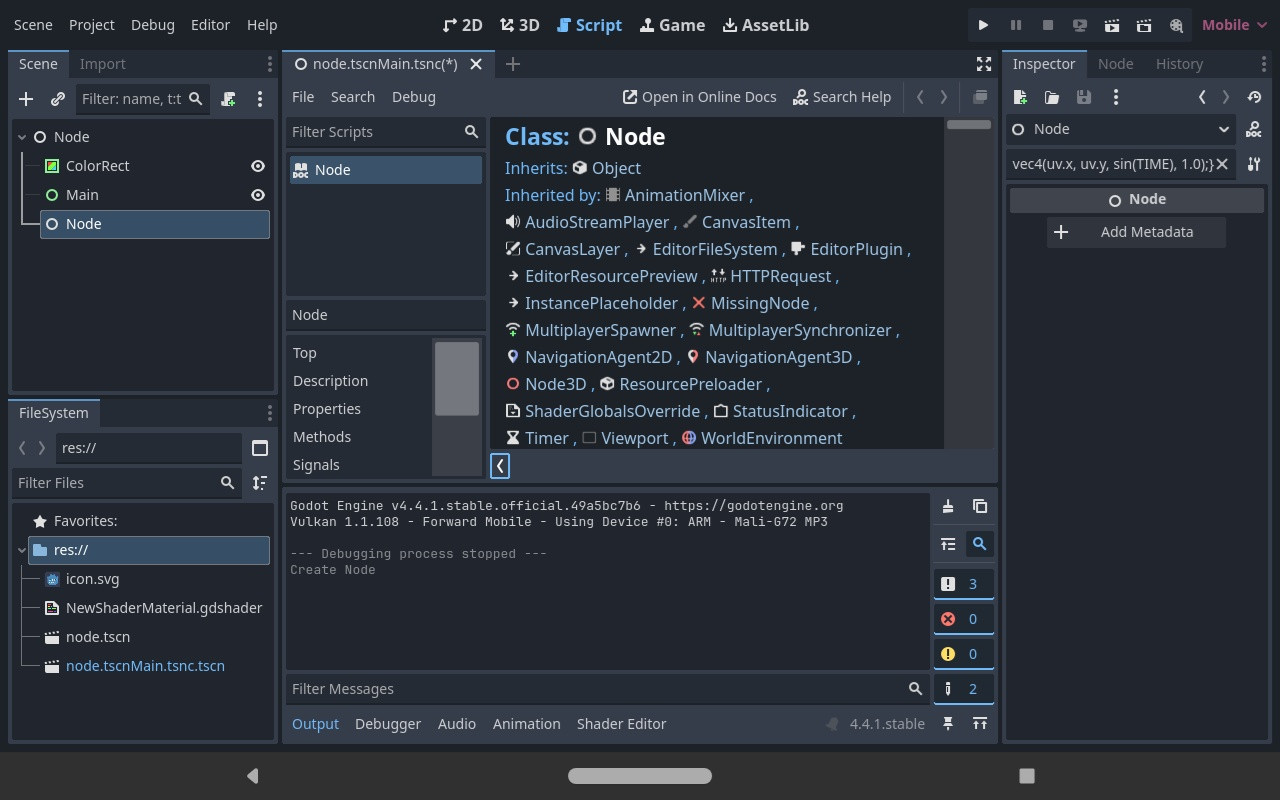Click the Search Help button
Viewport: 1280px width, 800px height.
coord(842,97)
